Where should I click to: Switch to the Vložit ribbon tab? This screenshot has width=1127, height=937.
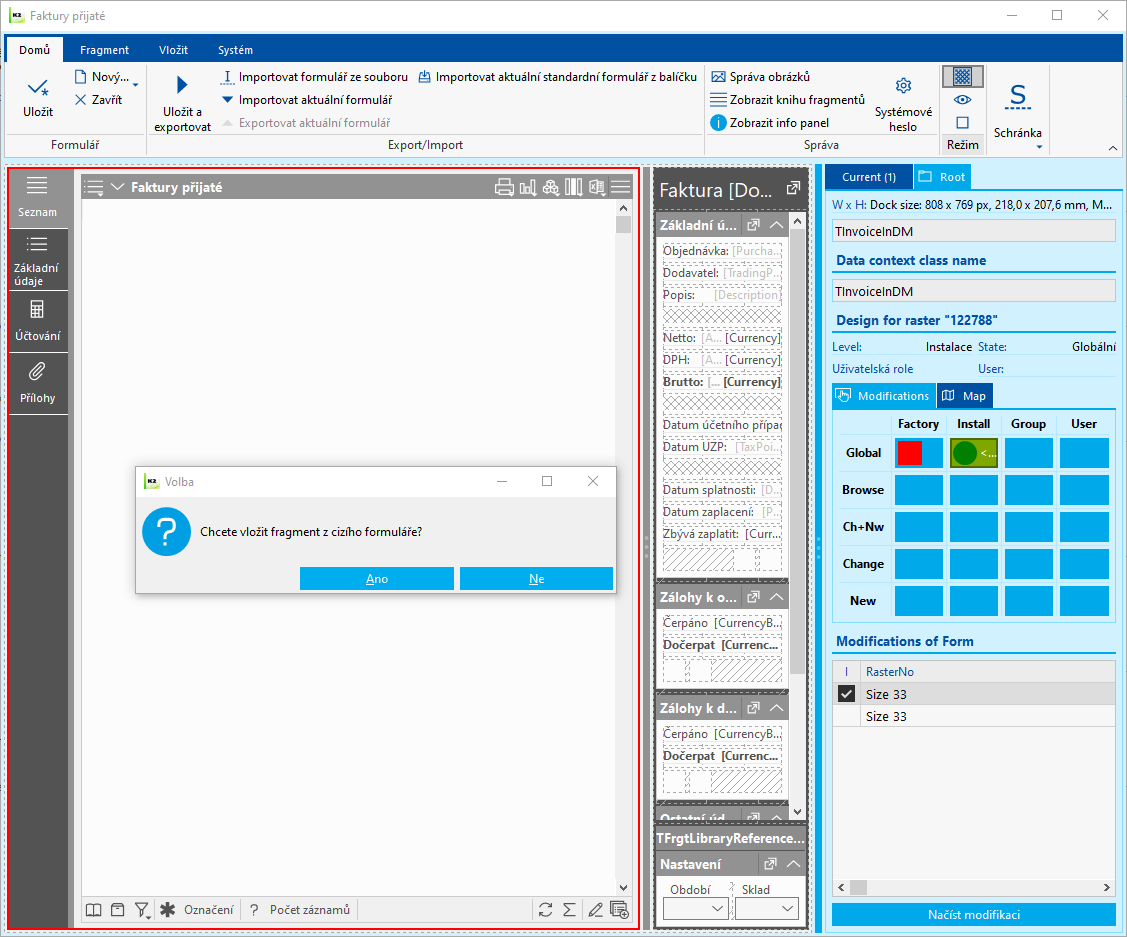tap(173, 50)
